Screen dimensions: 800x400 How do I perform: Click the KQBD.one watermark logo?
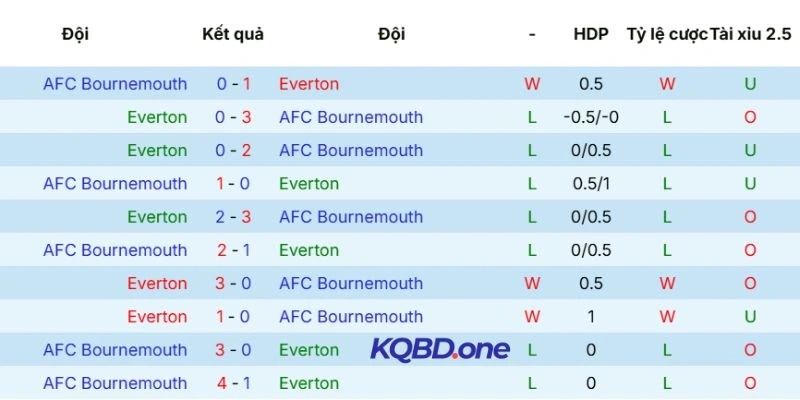click(439, 349)
